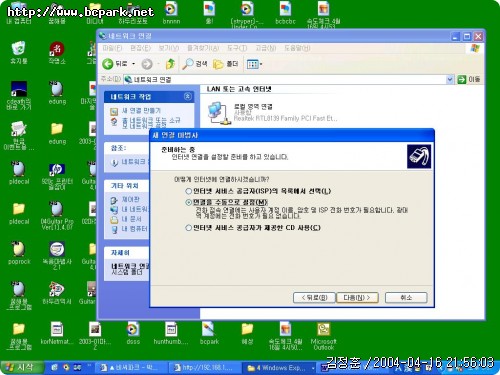
Task: Choose the 연결을 수동으로 설정(M) radio option
Action: [188, 202]
